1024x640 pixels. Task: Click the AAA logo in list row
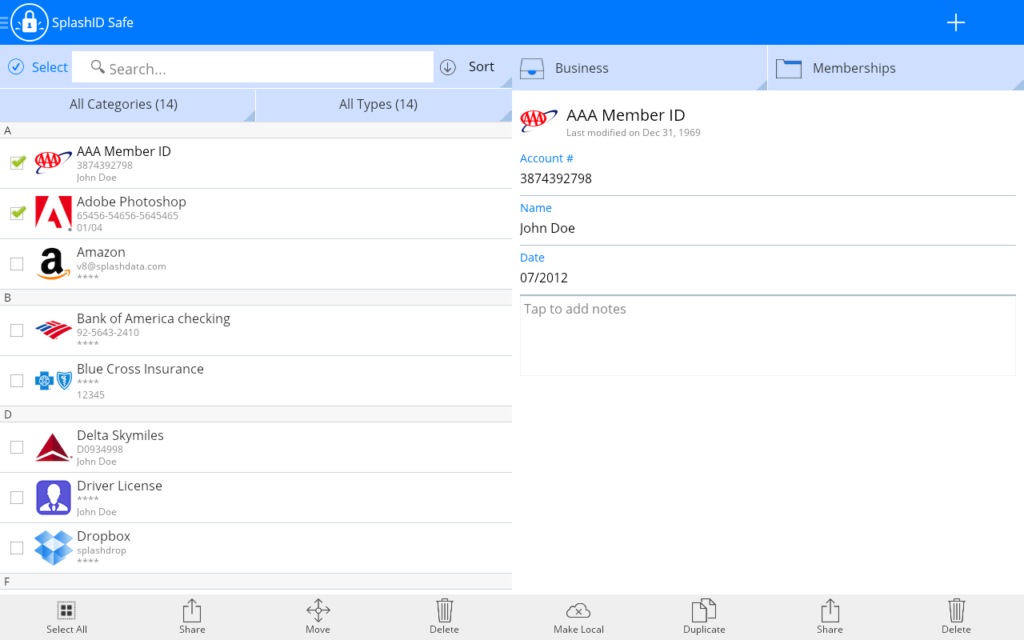pyautogui.click(x=53, y=162)
